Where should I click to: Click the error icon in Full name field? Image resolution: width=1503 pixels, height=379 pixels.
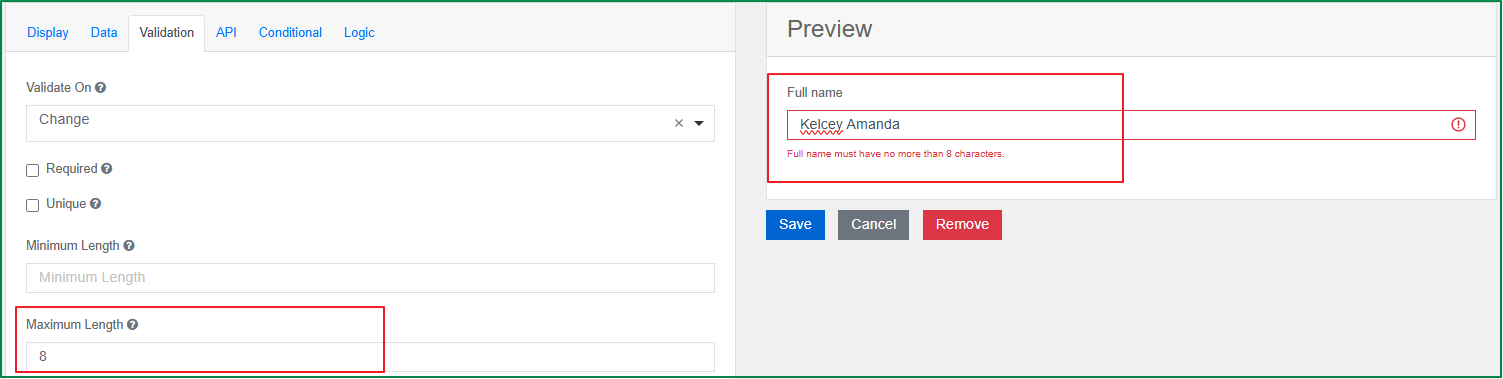point(1458,125)
